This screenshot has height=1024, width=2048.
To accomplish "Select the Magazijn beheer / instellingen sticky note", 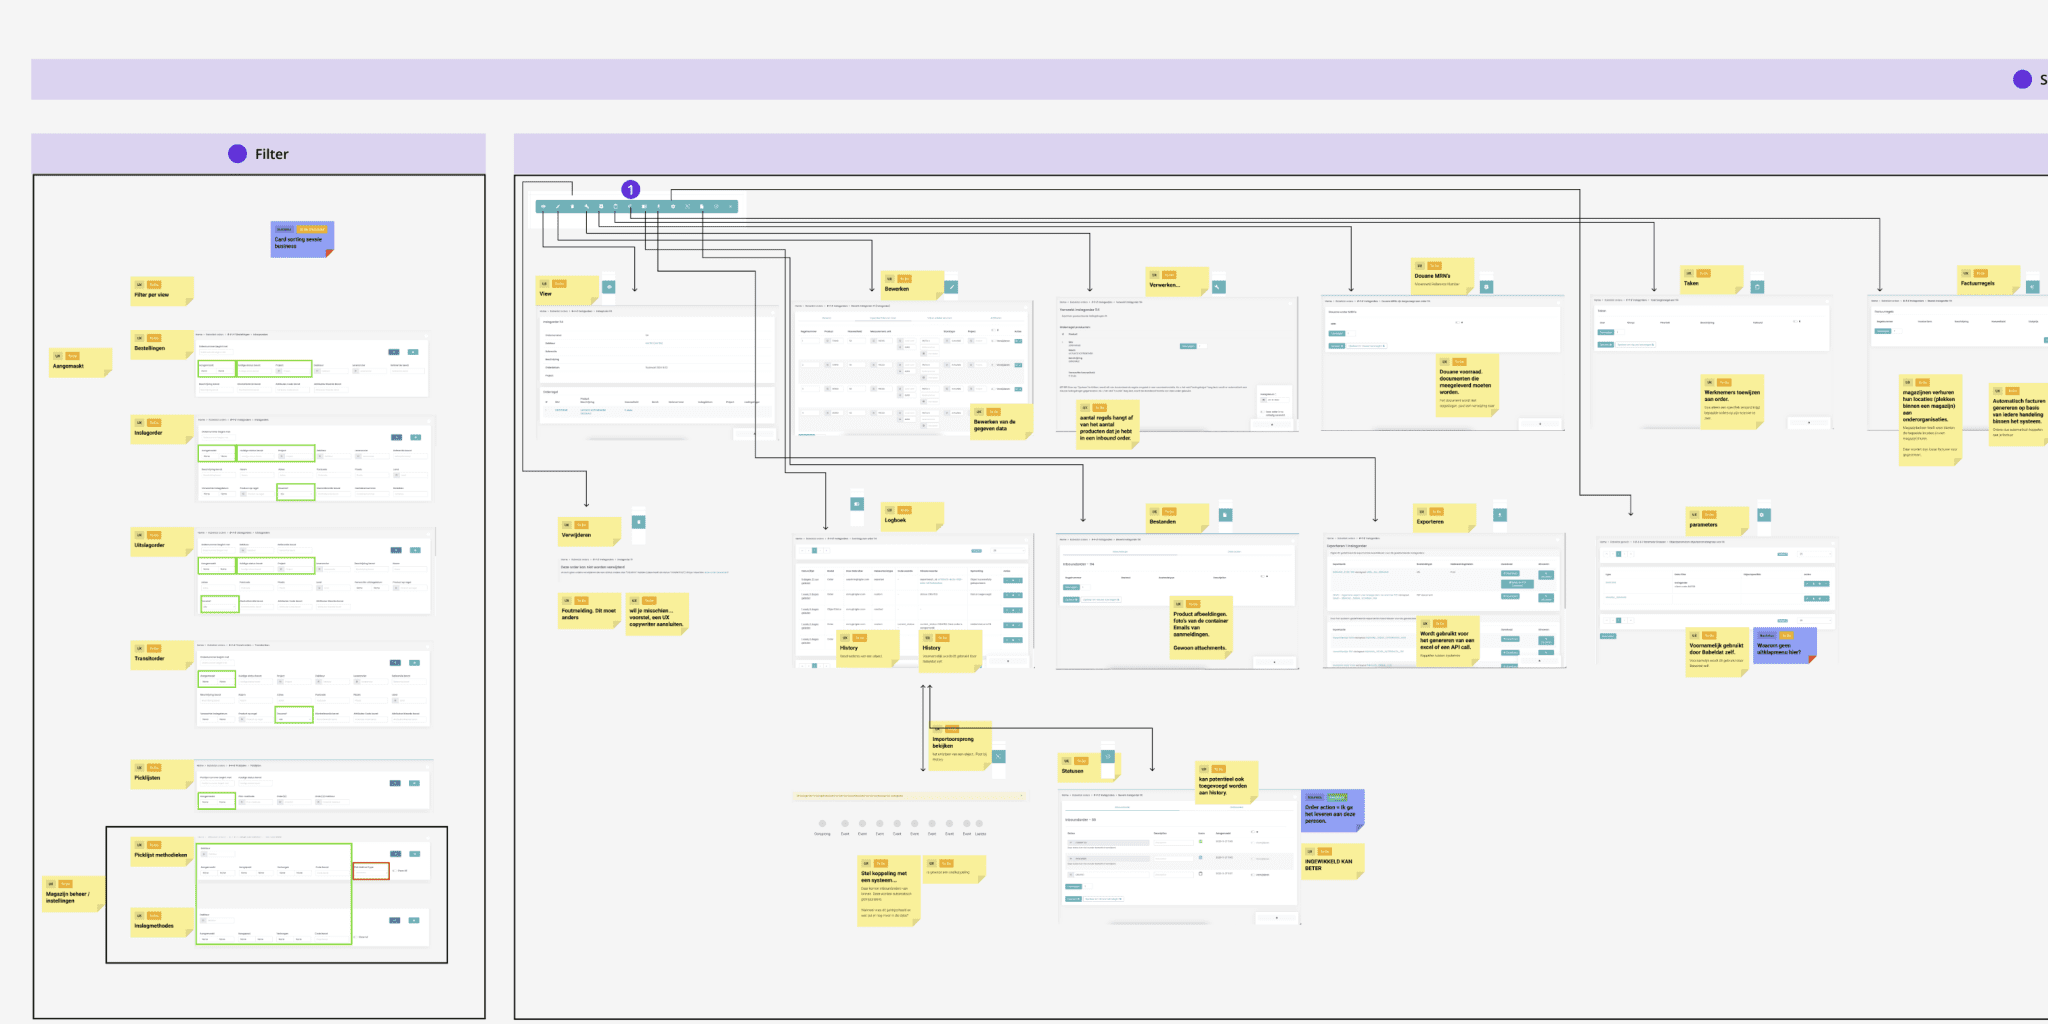I will click(73, 895).
